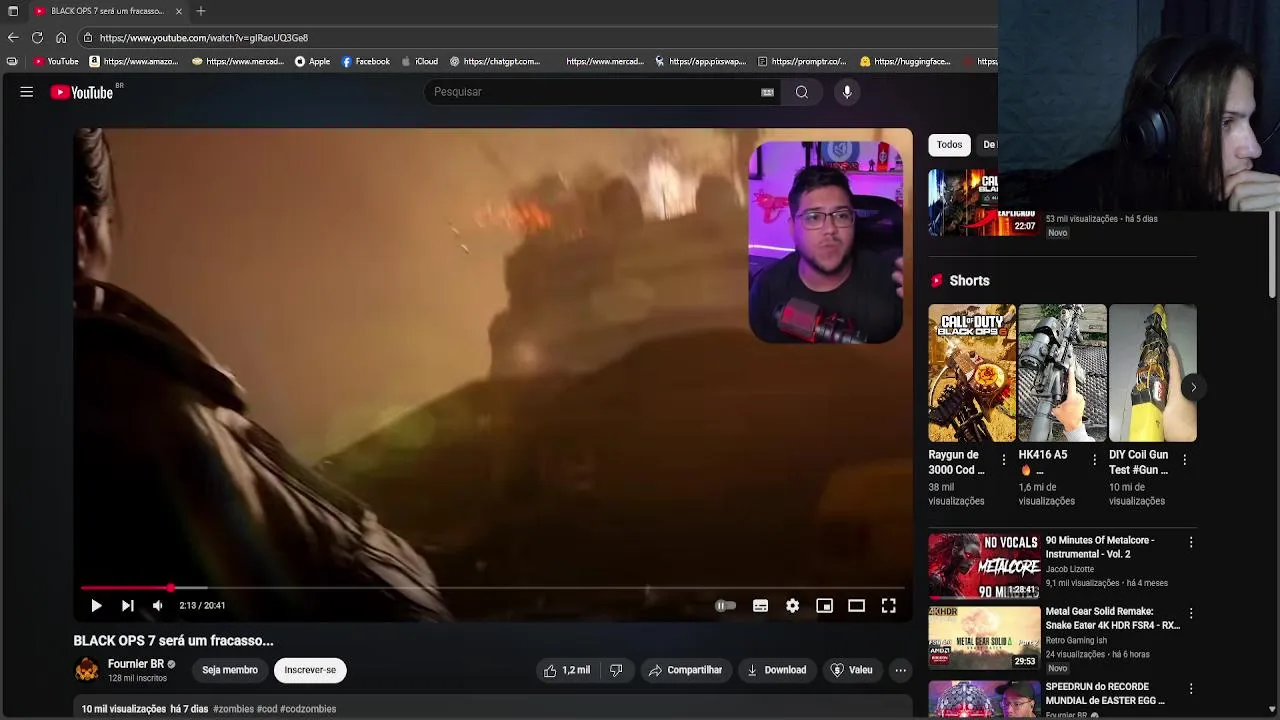
Task: Click the Seja membro button
Action: (x=230, y=670)
